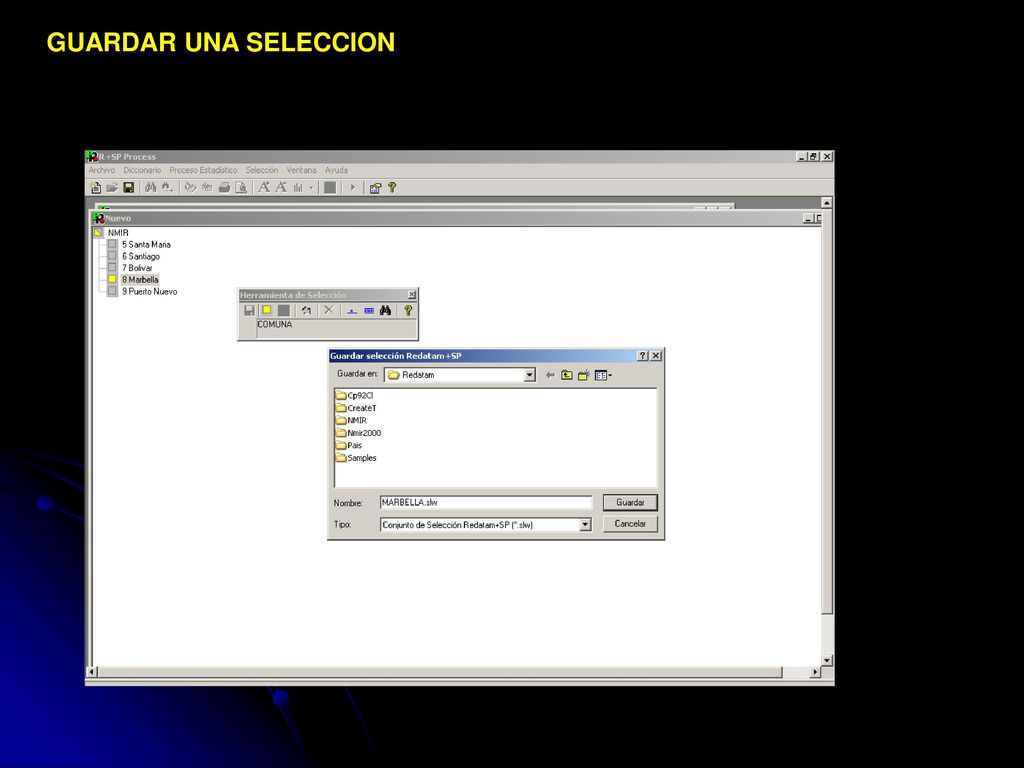This screenshot has height=768, width=1024.
Task: Click the COMUNA entry in selection tool
Action: (275, 325)
